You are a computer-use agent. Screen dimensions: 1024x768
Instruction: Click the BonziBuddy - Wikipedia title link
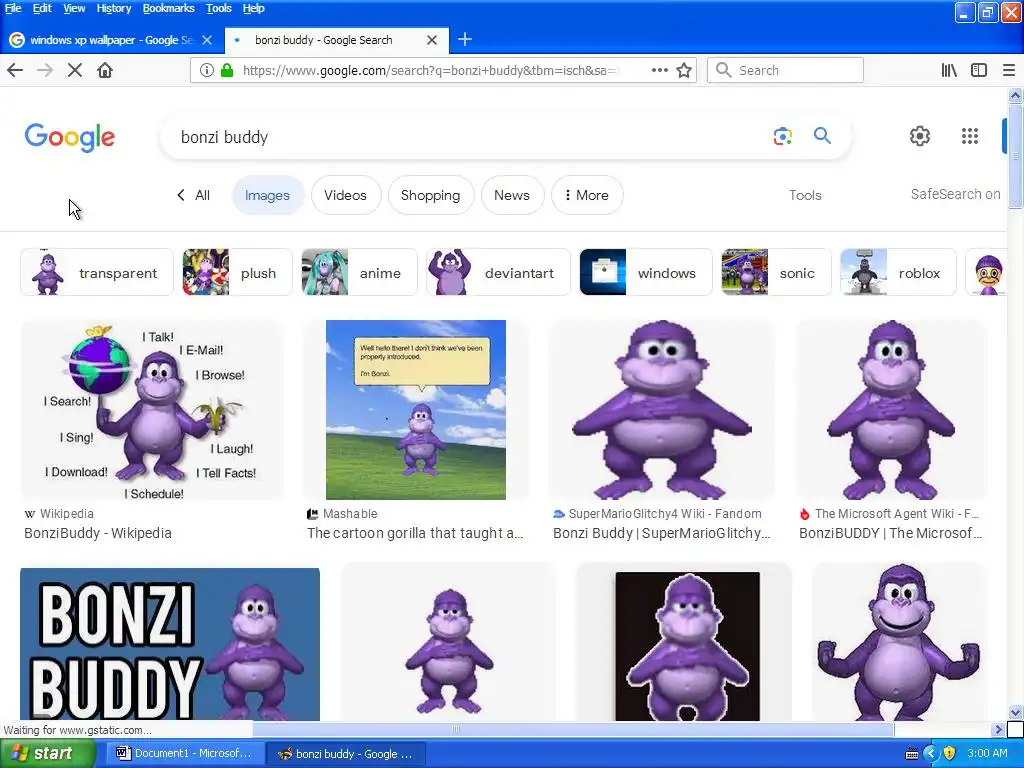click(98, 533)
